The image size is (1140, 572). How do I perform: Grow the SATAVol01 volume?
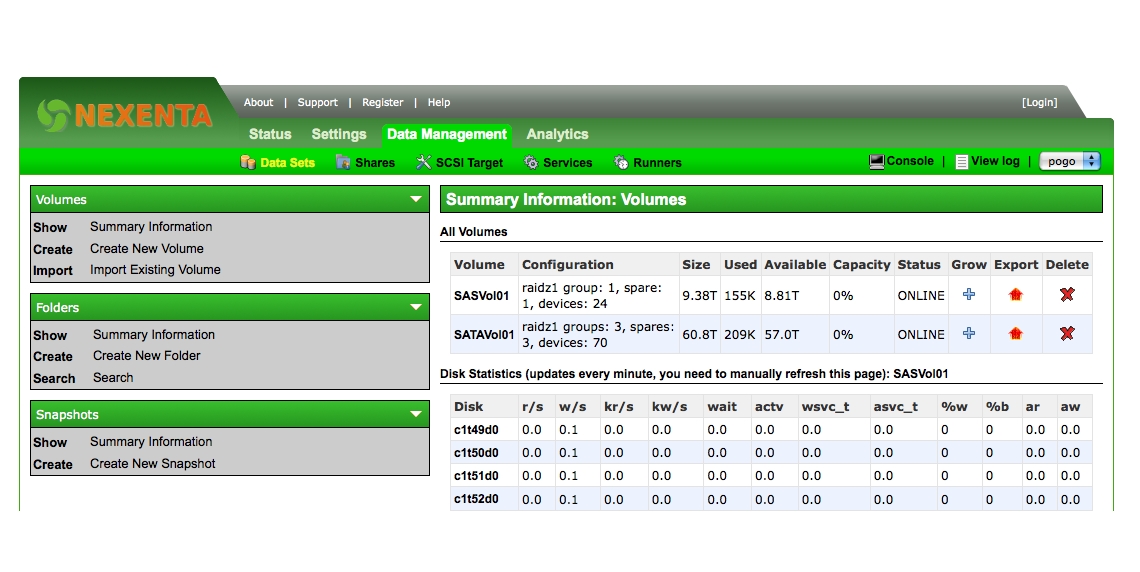[x=968, y=334]
